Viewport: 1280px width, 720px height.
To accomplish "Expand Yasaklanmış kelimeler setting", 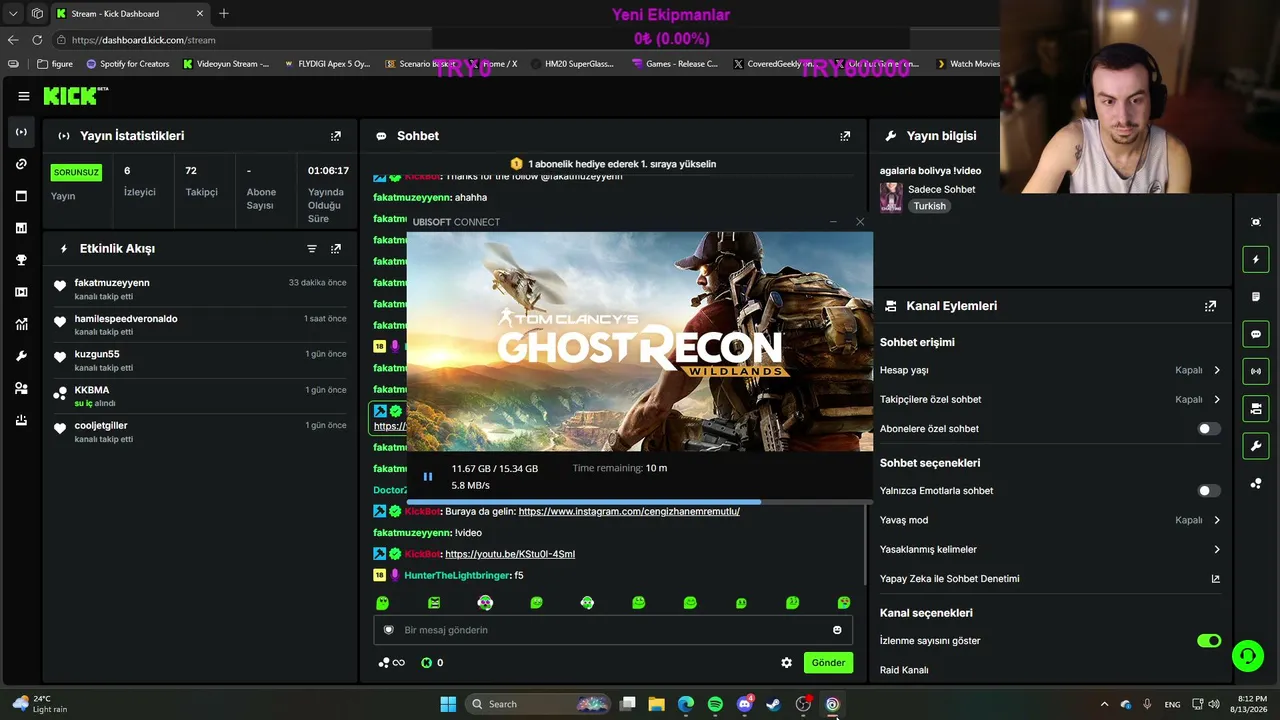I will (x=1050, y=549).
